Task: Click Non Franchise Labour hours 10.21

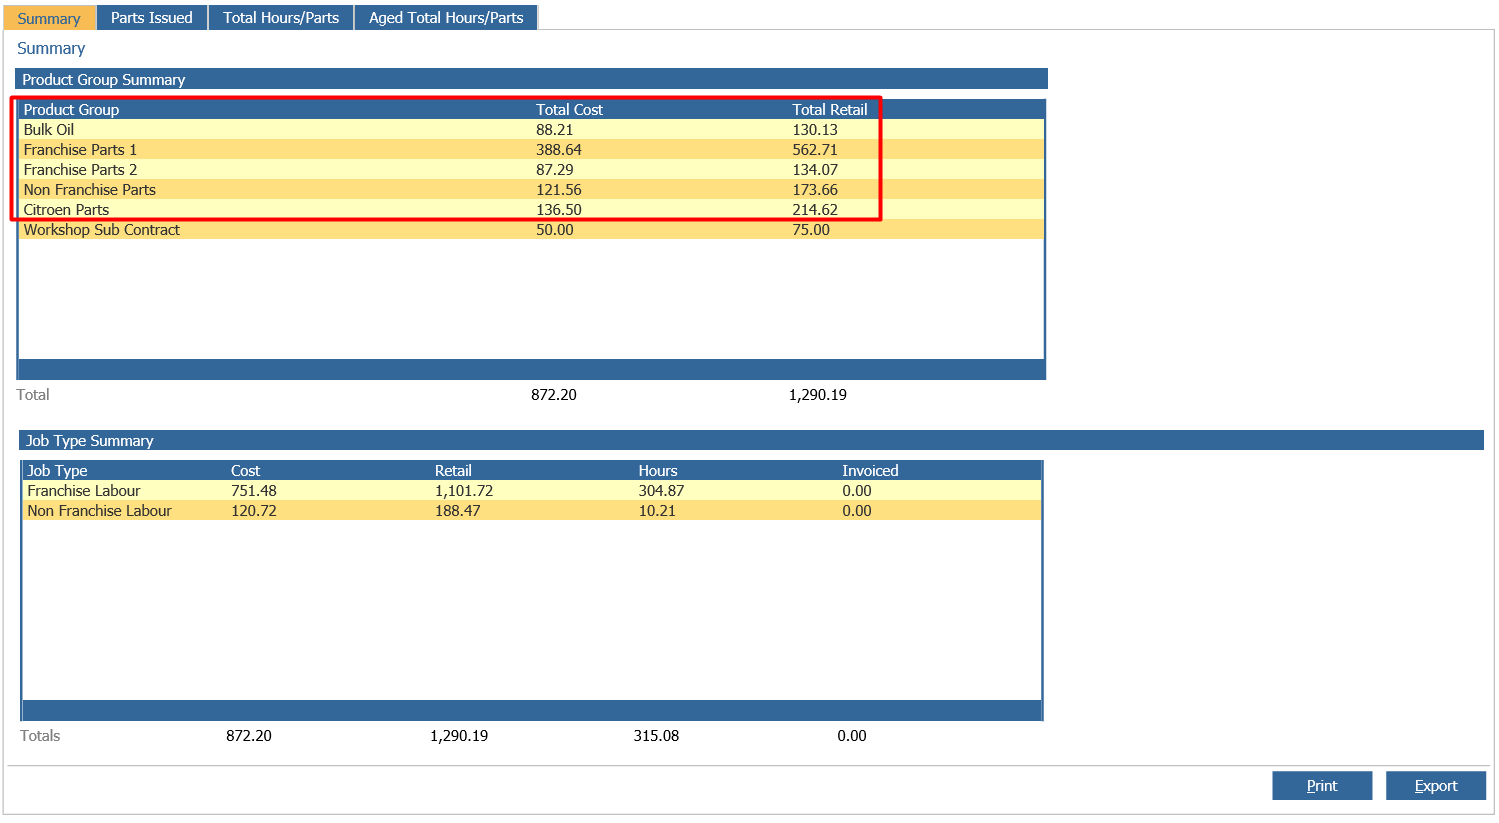Action: point(657,511)
